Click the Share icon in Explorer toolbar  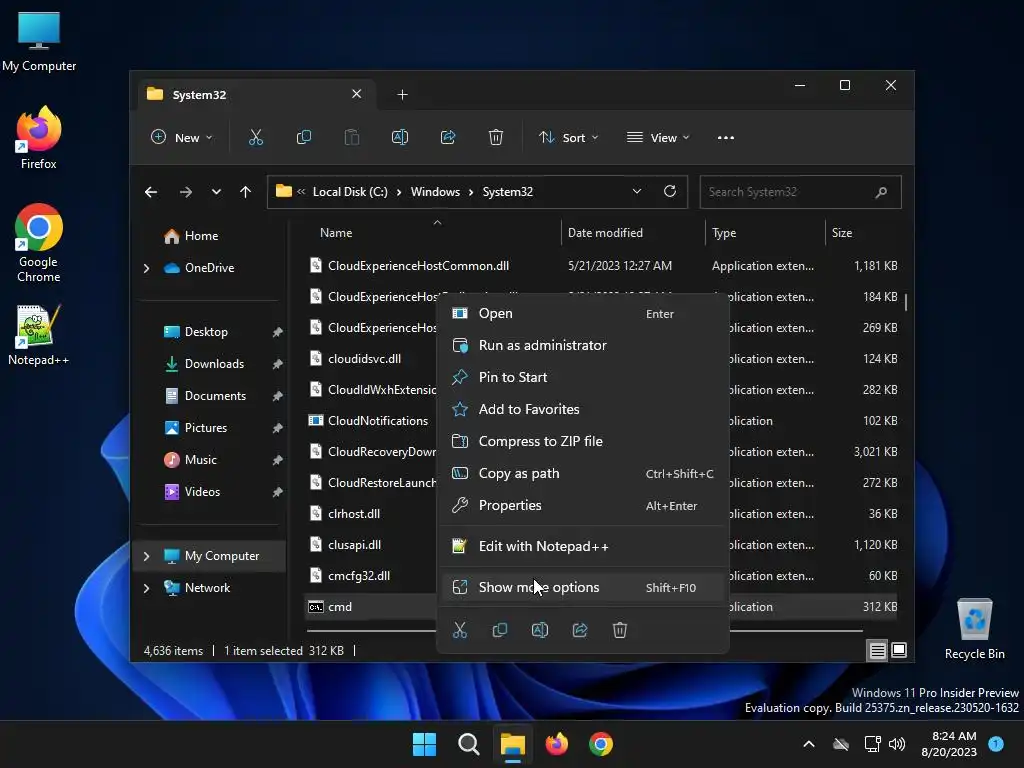448,138
